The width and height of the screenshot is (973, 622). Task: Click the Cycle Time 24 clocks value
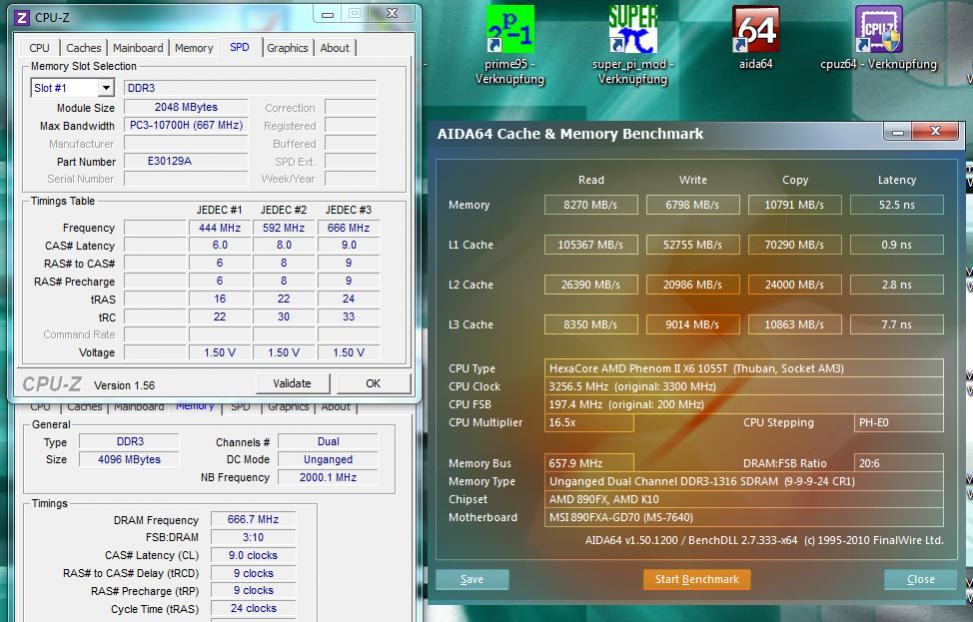(253, 608)
